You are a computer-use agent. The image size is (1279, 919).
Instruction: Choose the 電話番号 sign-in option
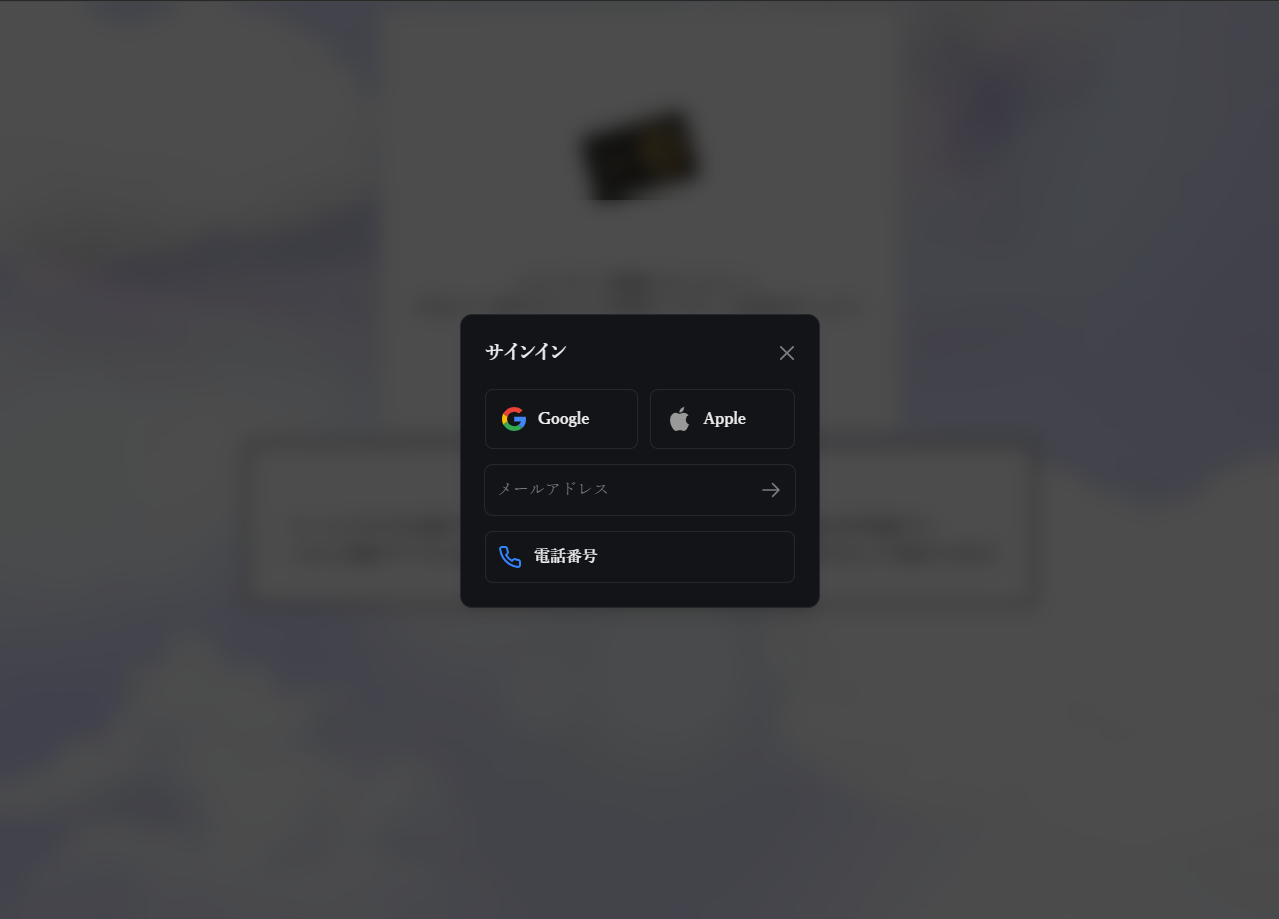click(640, 557)
